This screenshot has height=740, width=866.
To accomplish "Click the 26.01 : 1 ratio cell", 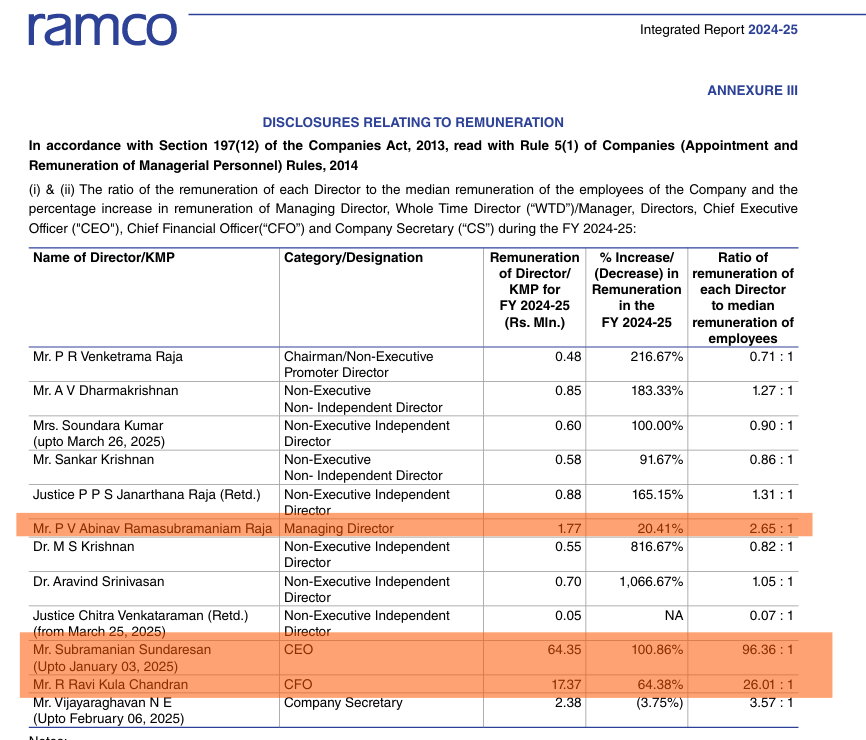I will point(768,685).
